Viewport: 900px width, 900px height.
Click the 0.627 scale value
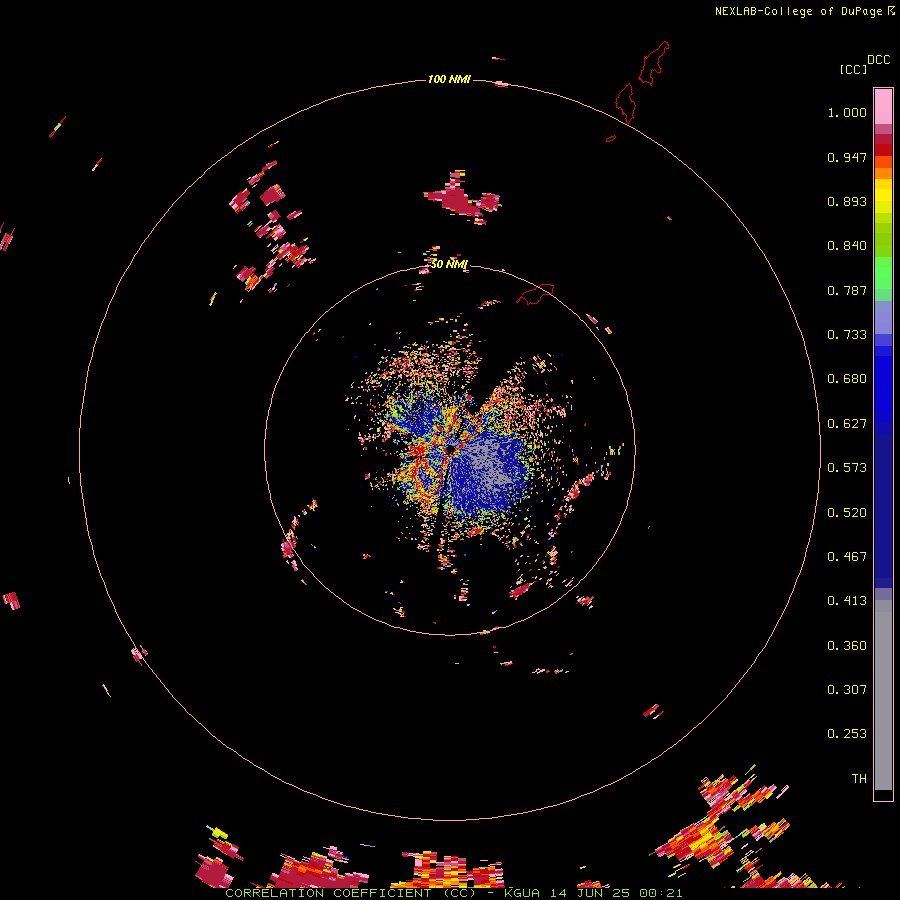pyautogui.click(x=847, y=424)
